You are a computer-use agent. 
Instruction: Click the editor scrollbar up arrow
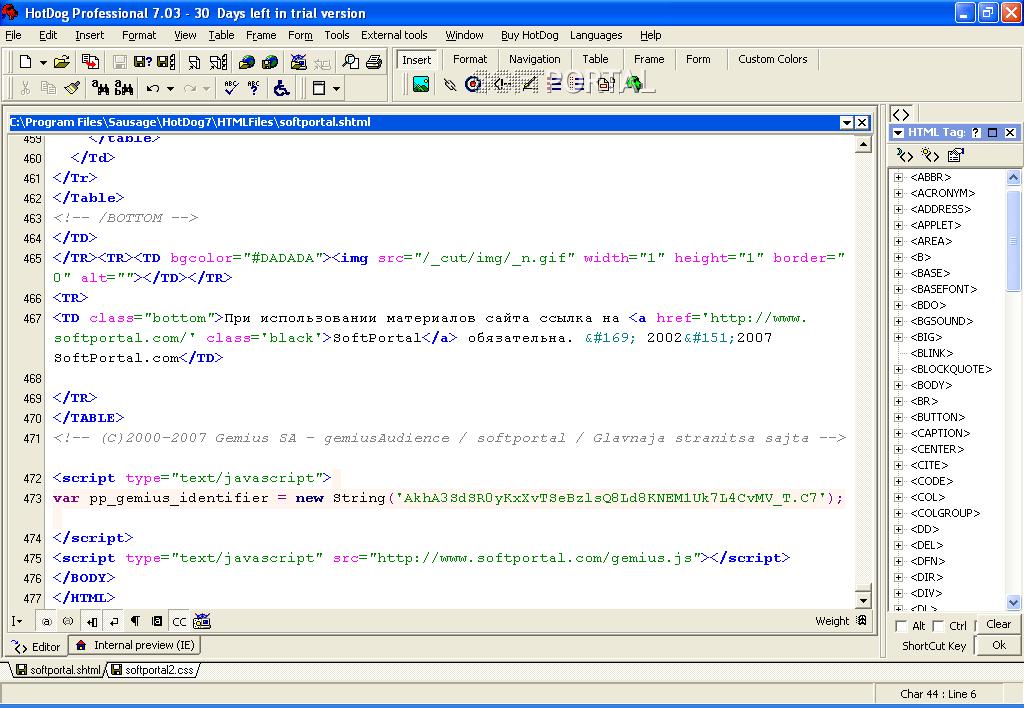pos(863,144)
